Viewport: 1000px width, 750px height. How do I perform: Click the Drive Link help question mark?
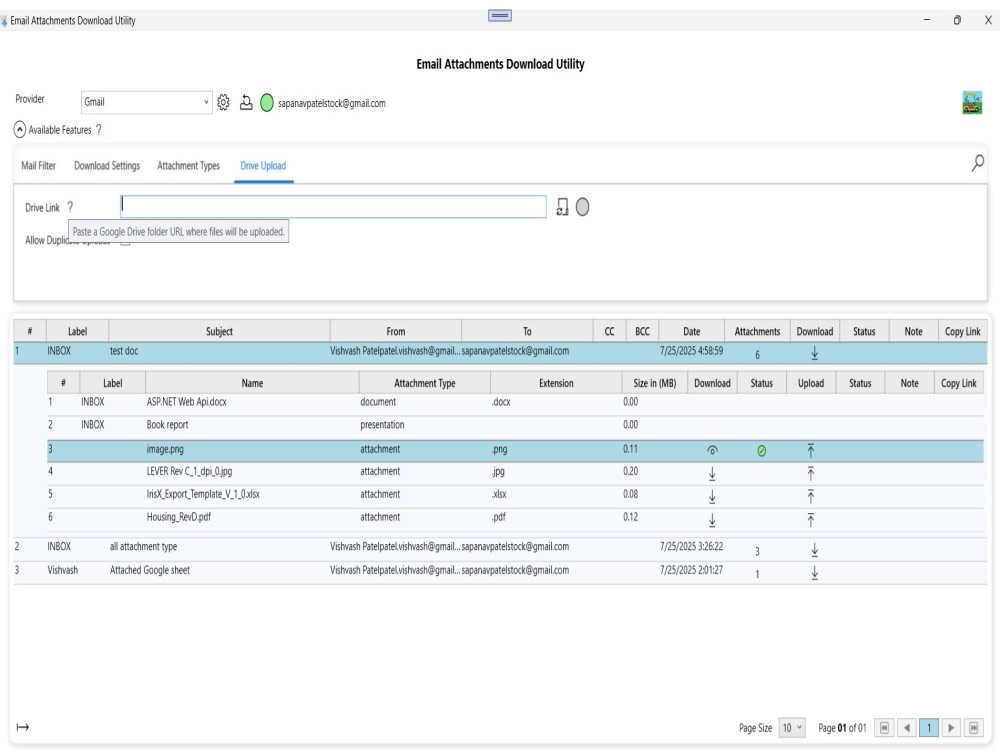coord(70,207)
